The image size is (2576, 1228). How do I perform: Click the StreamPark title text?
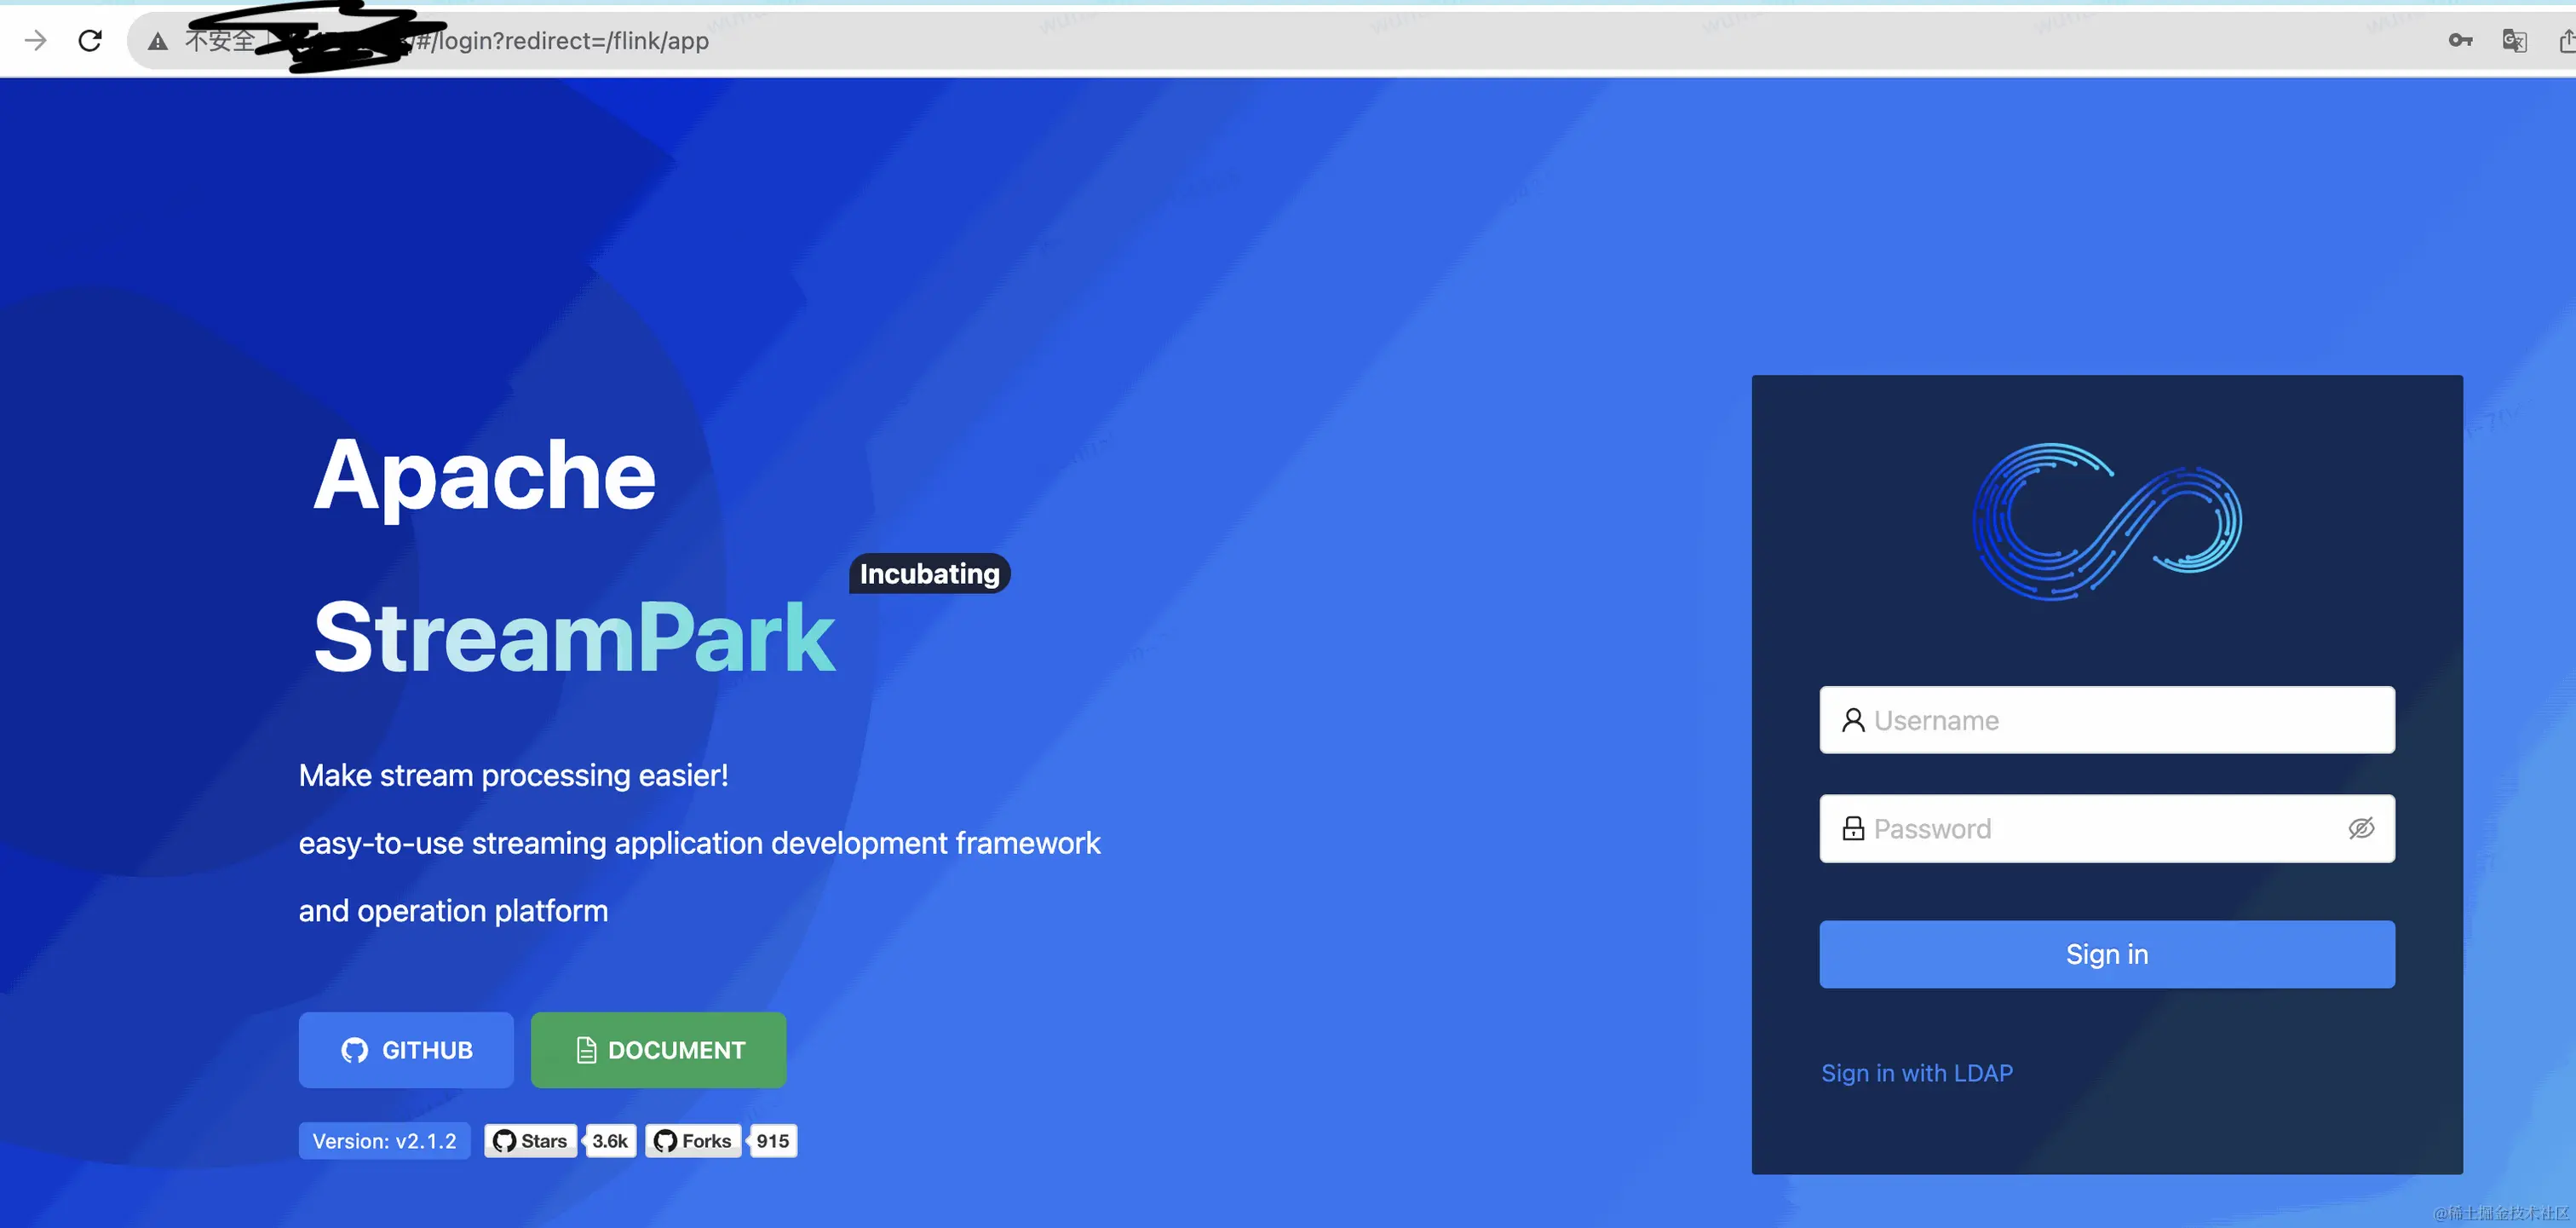coord(574,638)
